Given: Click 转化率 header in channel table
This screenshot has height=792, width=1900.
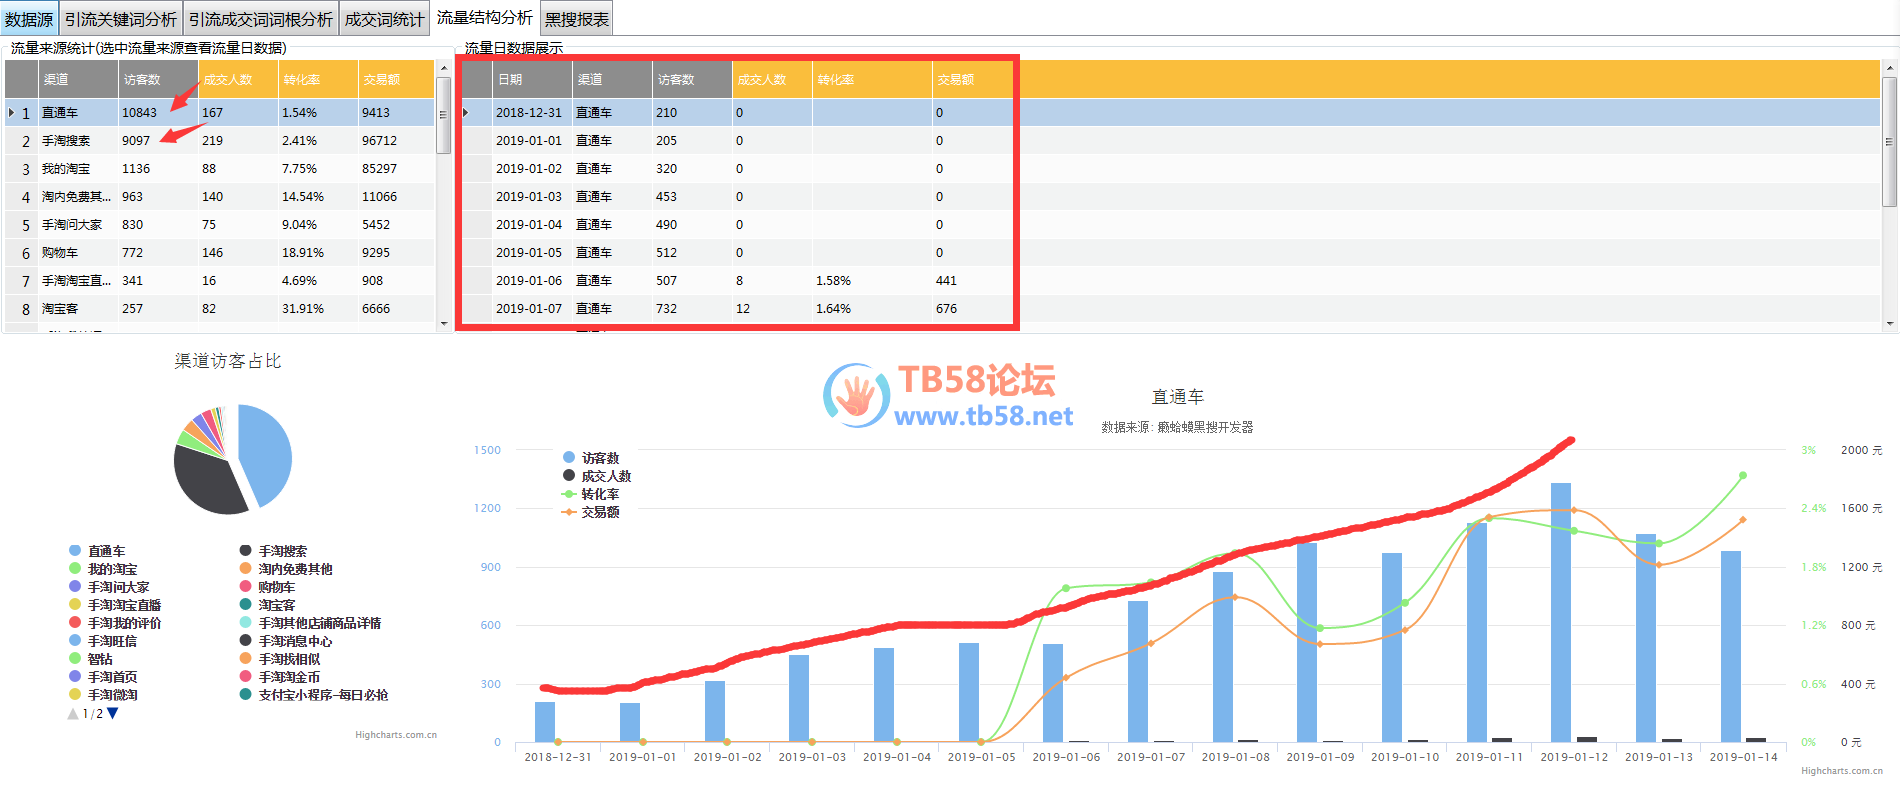Looking at the screenshot, I should pyautogui.click(x=302, y=80).
